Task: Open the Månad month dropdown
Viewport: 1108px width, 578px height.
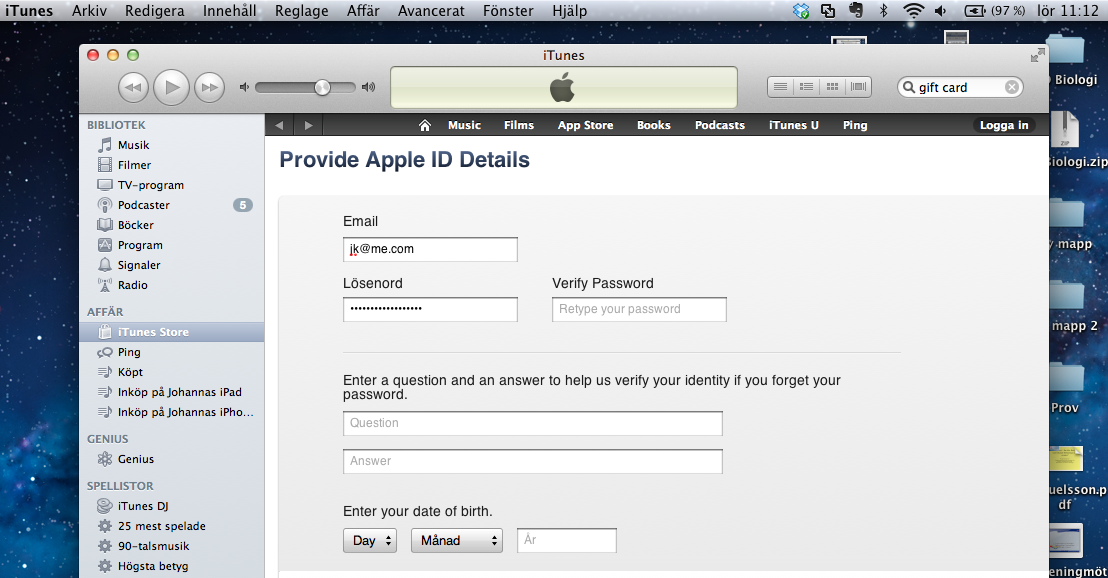Action: tap(456, 541)
